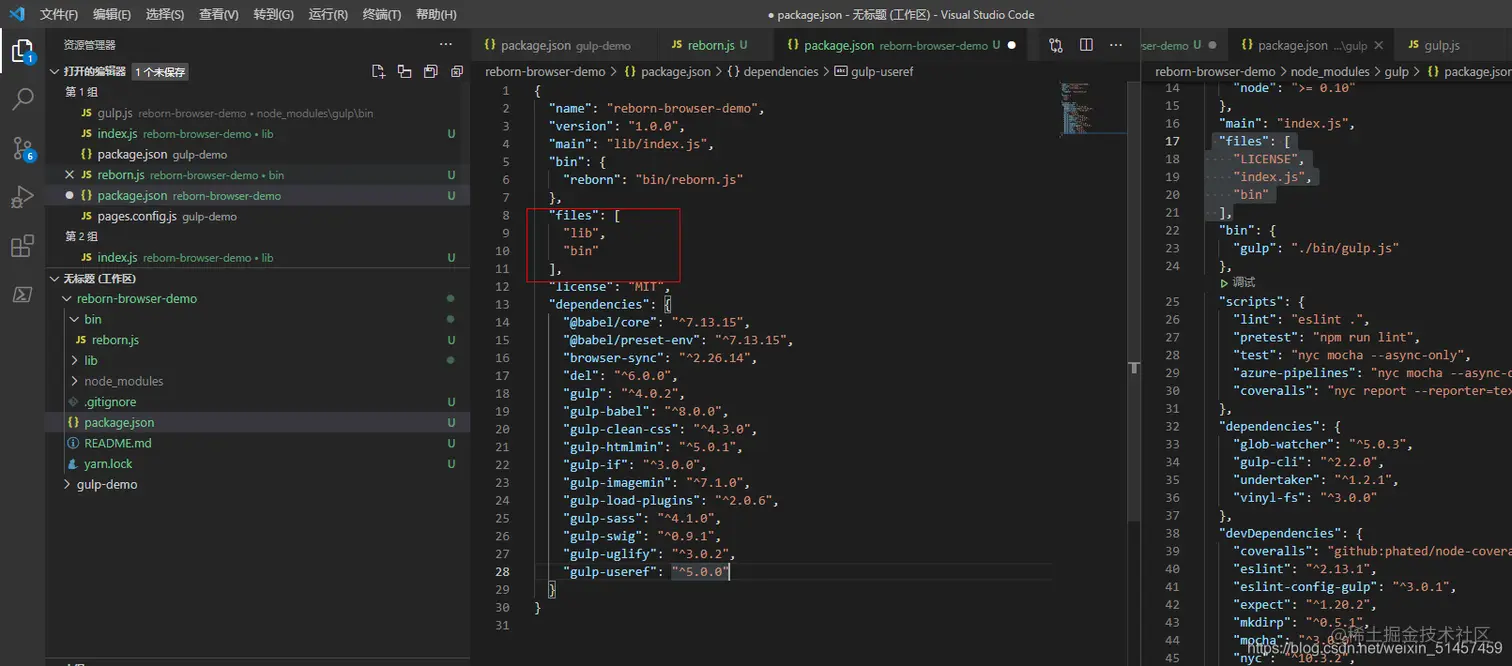Open the Search view in activity bar
This screenshot has height=666, width=1512.
[22, 99]
